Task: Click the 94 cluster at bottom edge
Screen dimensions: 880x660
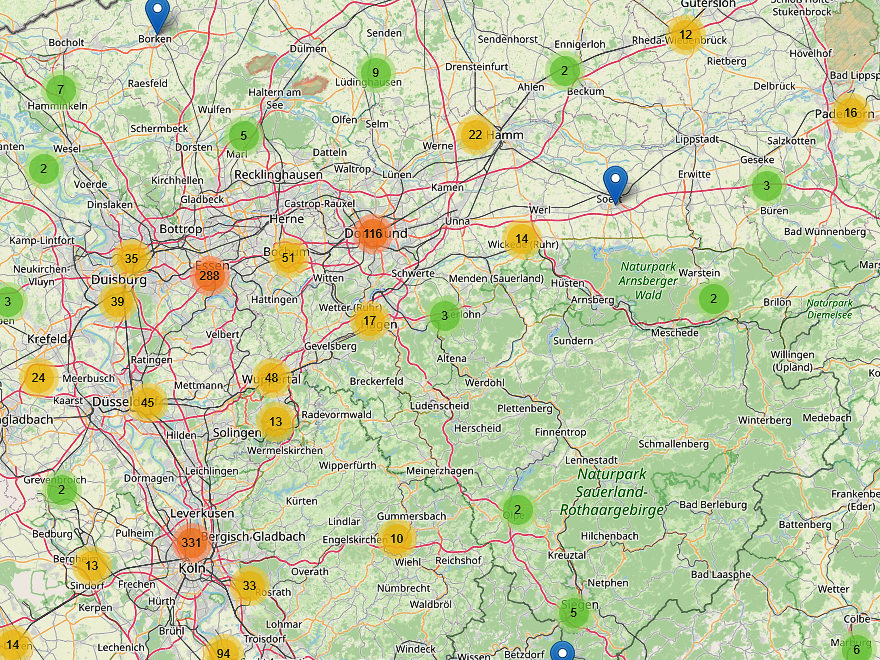Action: (223, 653)
